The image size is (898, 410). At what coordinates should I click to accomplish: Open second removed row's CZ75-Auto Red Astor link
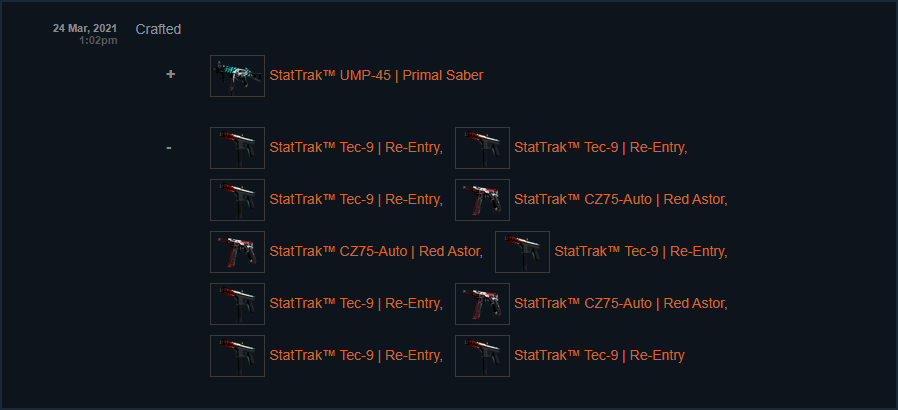pyautogui.click(x=620, y=200)
